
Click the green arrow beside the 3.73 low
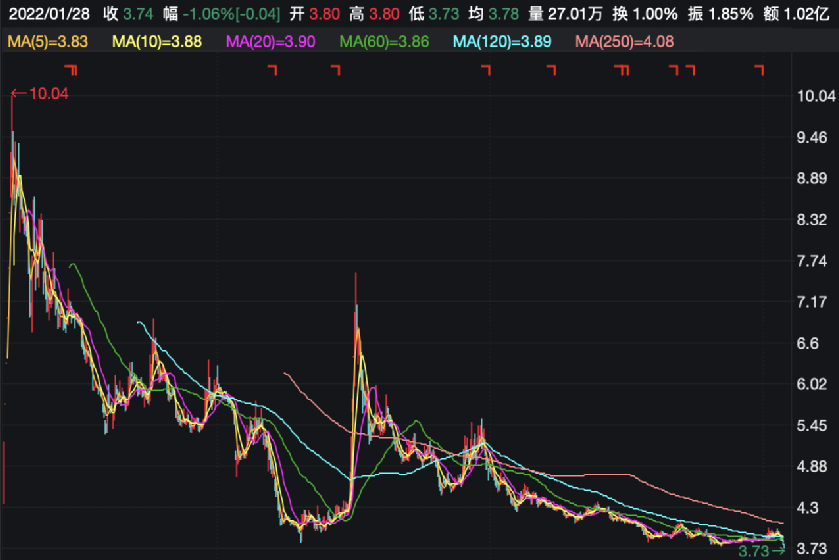coord(777,550)
